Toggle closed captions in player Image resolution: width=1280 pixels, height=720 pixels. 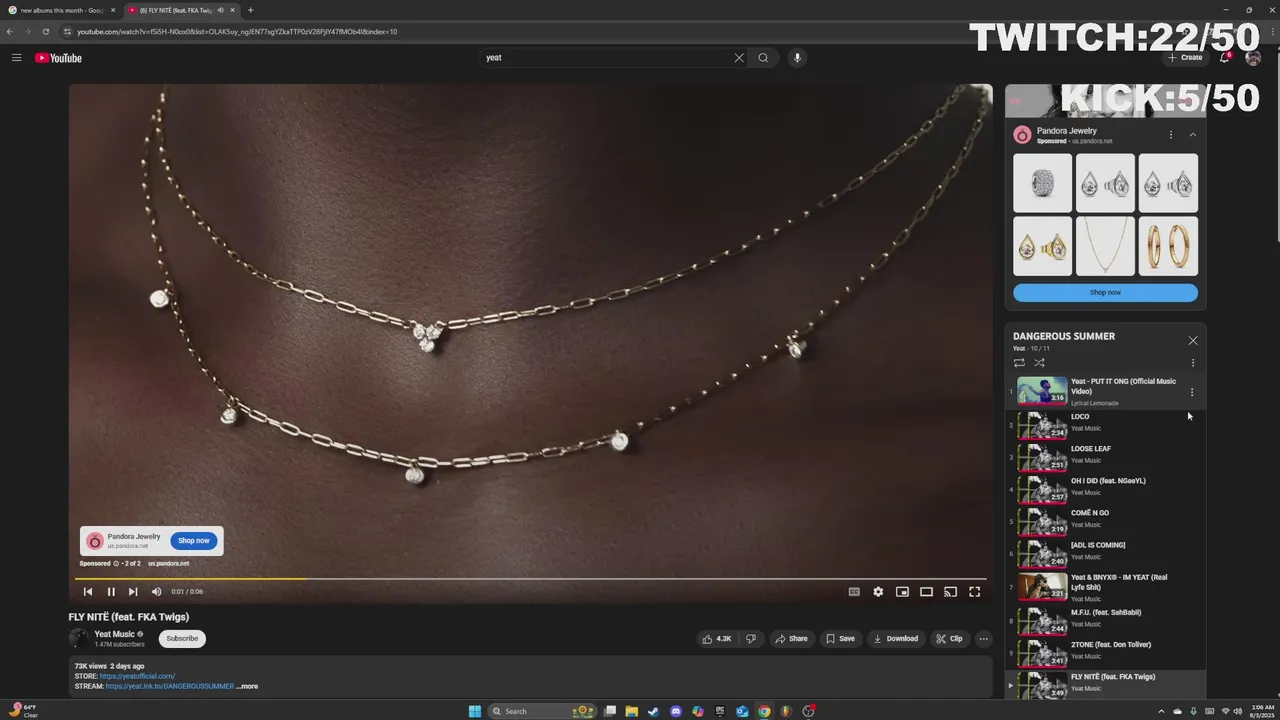[854, 592]
